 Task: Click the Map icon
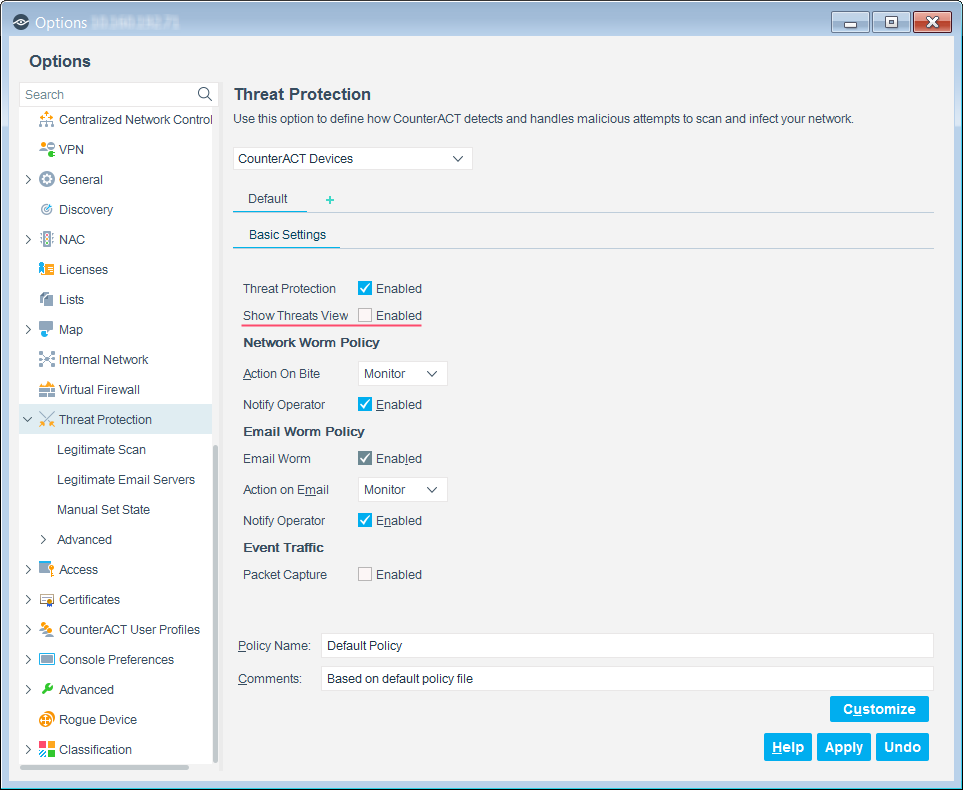pos(47,329)
